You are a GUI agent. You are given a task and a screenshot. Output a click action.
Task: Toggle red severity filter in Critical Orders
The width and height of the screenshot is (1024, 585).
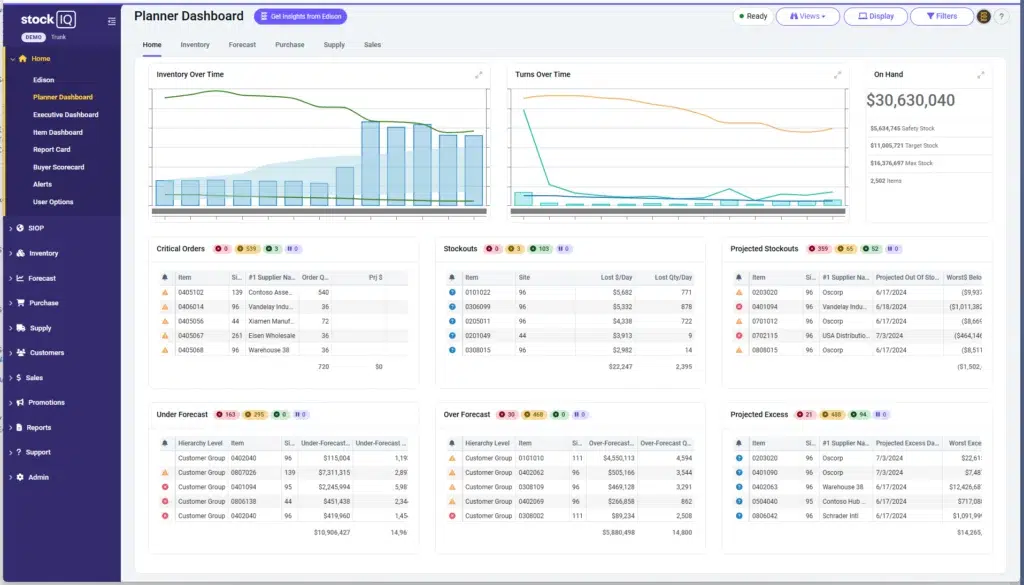(x=222, y=249)
